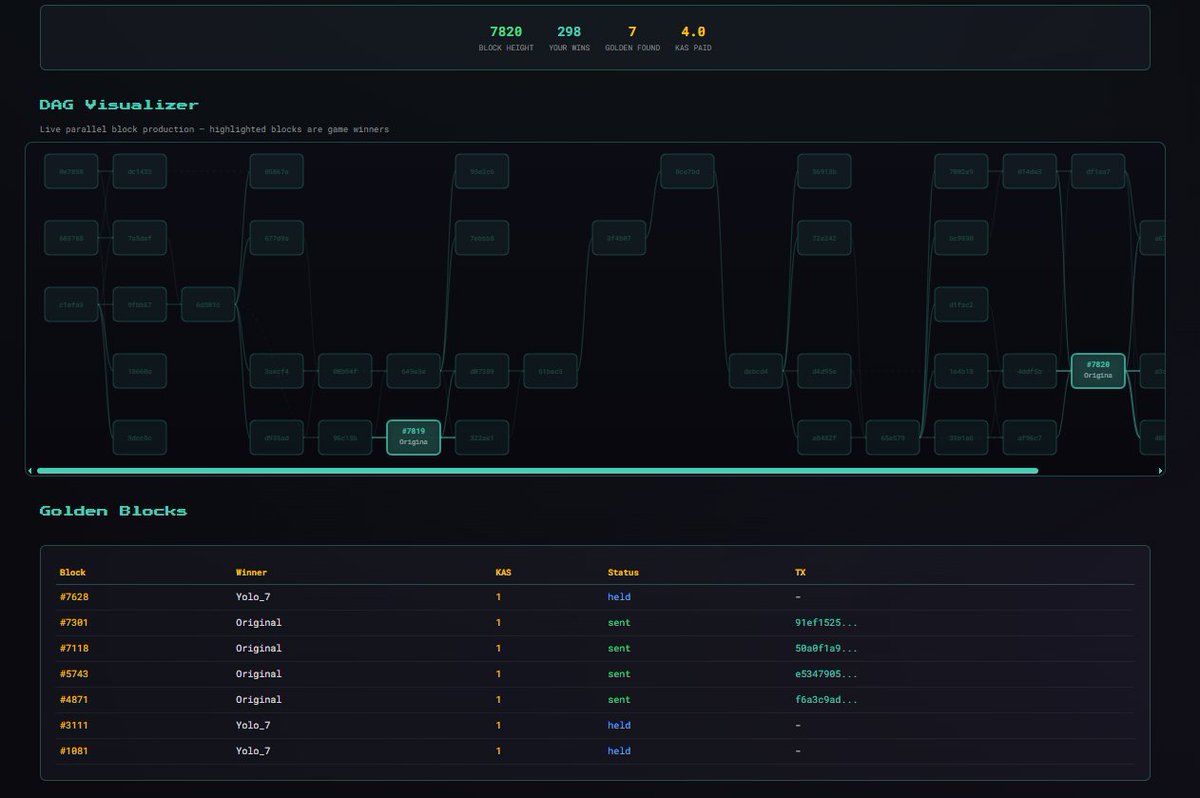Click DAG block 36918b
The width and height of the screenshot is (1200, 798).
coord(824,171)
